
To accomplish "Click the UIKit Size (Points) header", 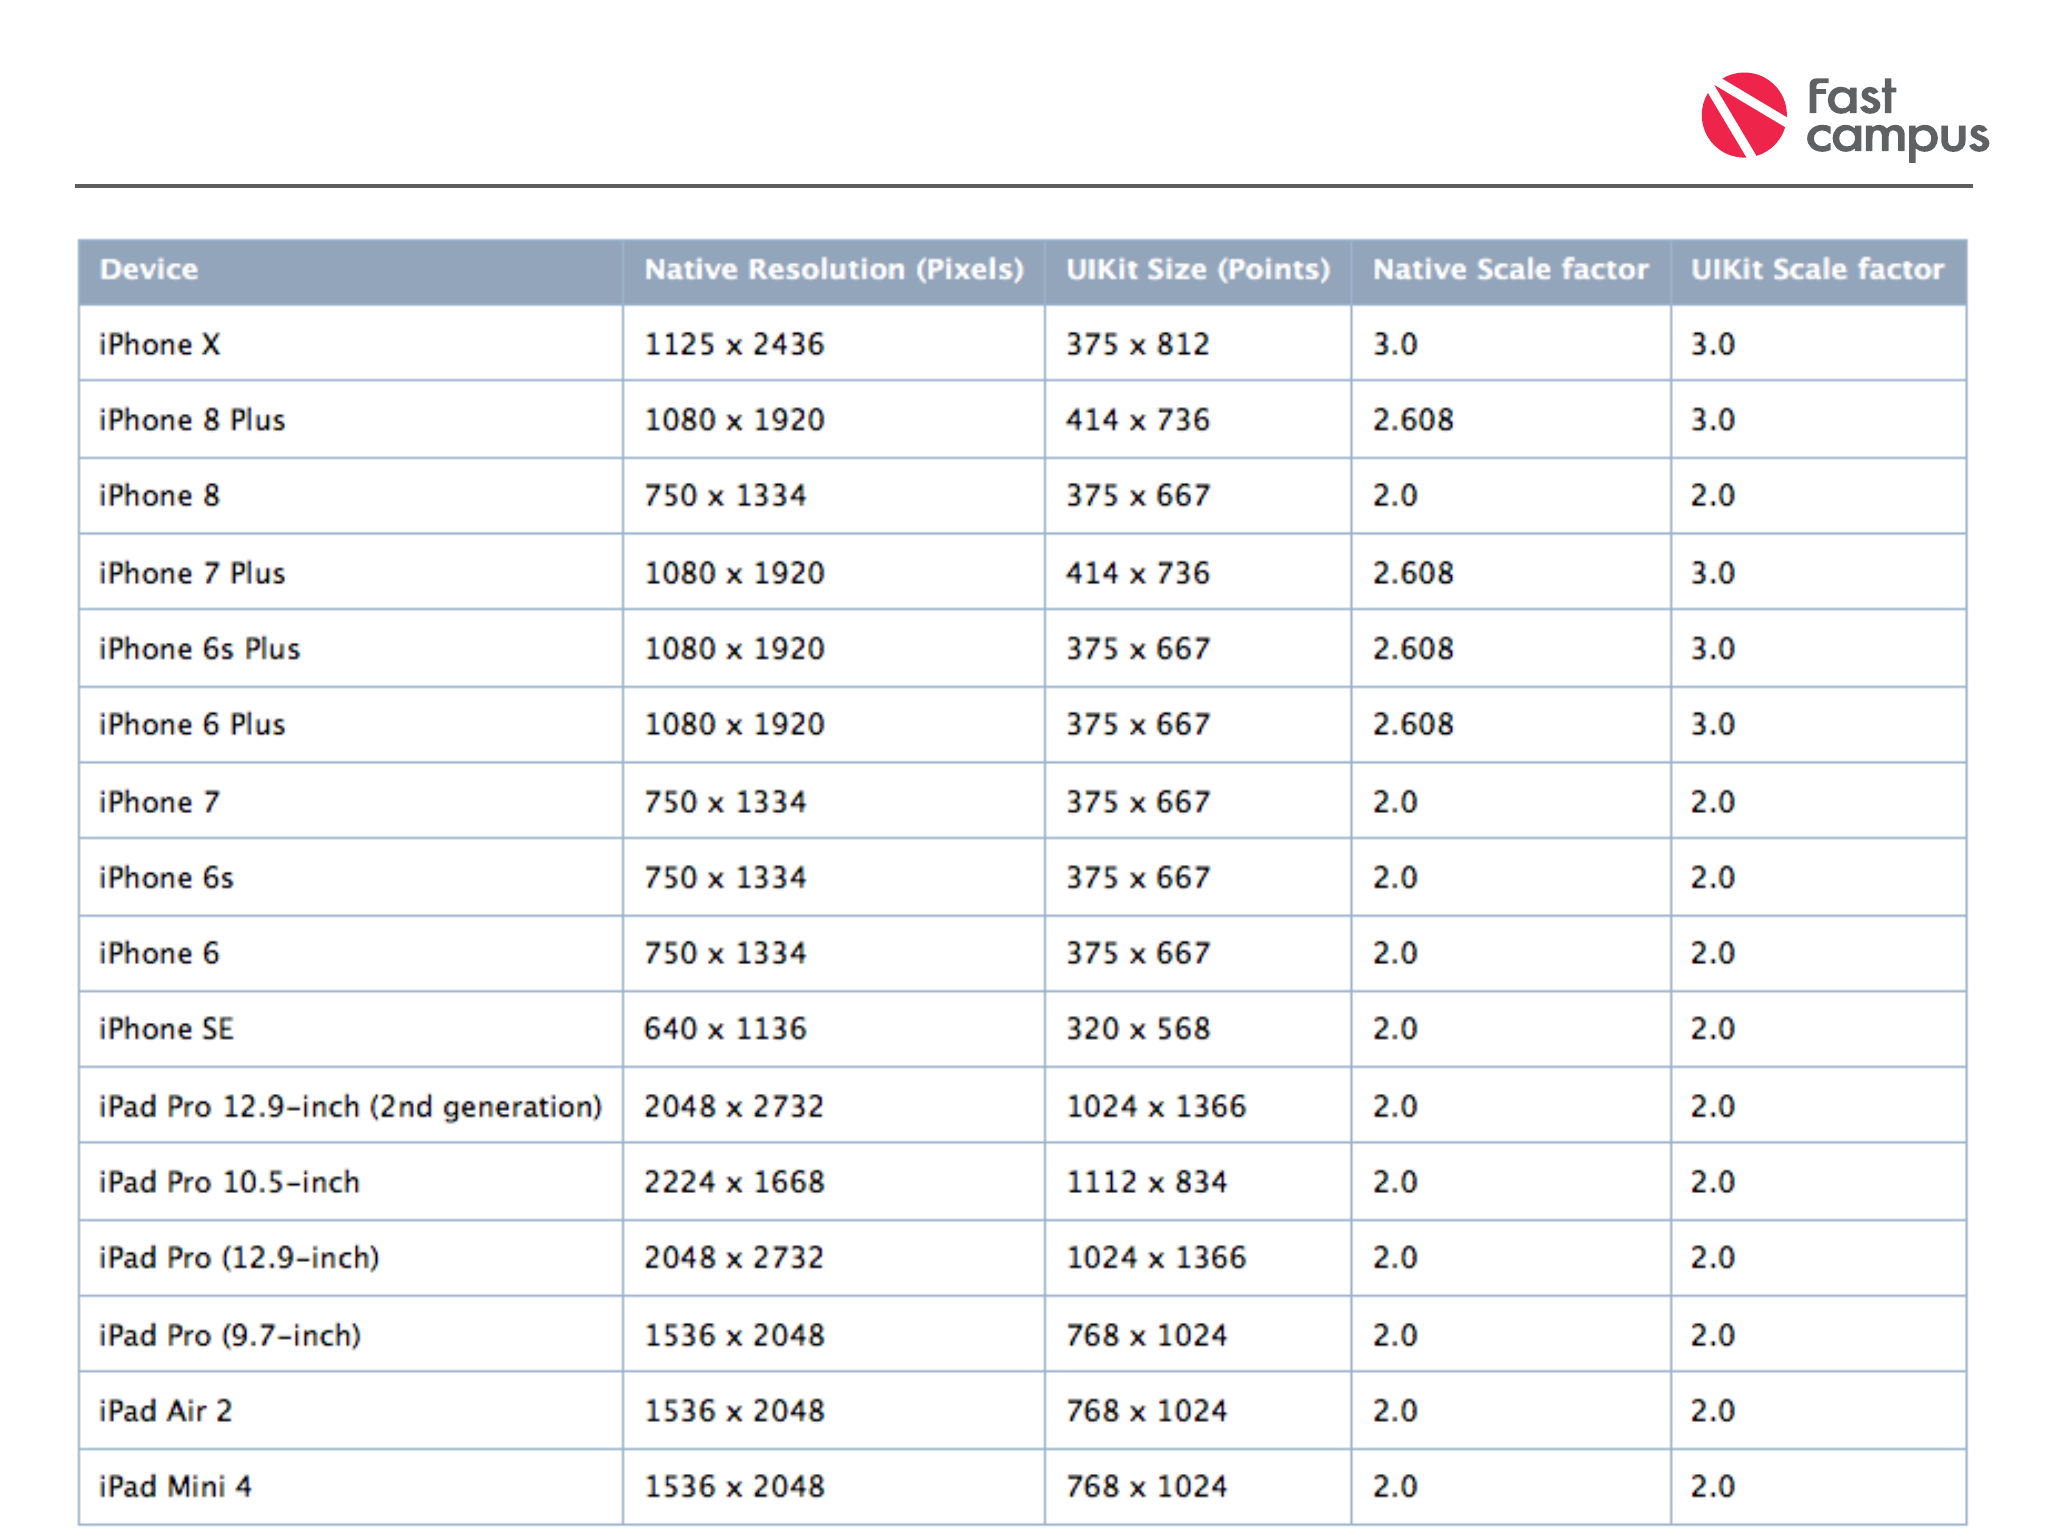I will tap(1197, 269).
